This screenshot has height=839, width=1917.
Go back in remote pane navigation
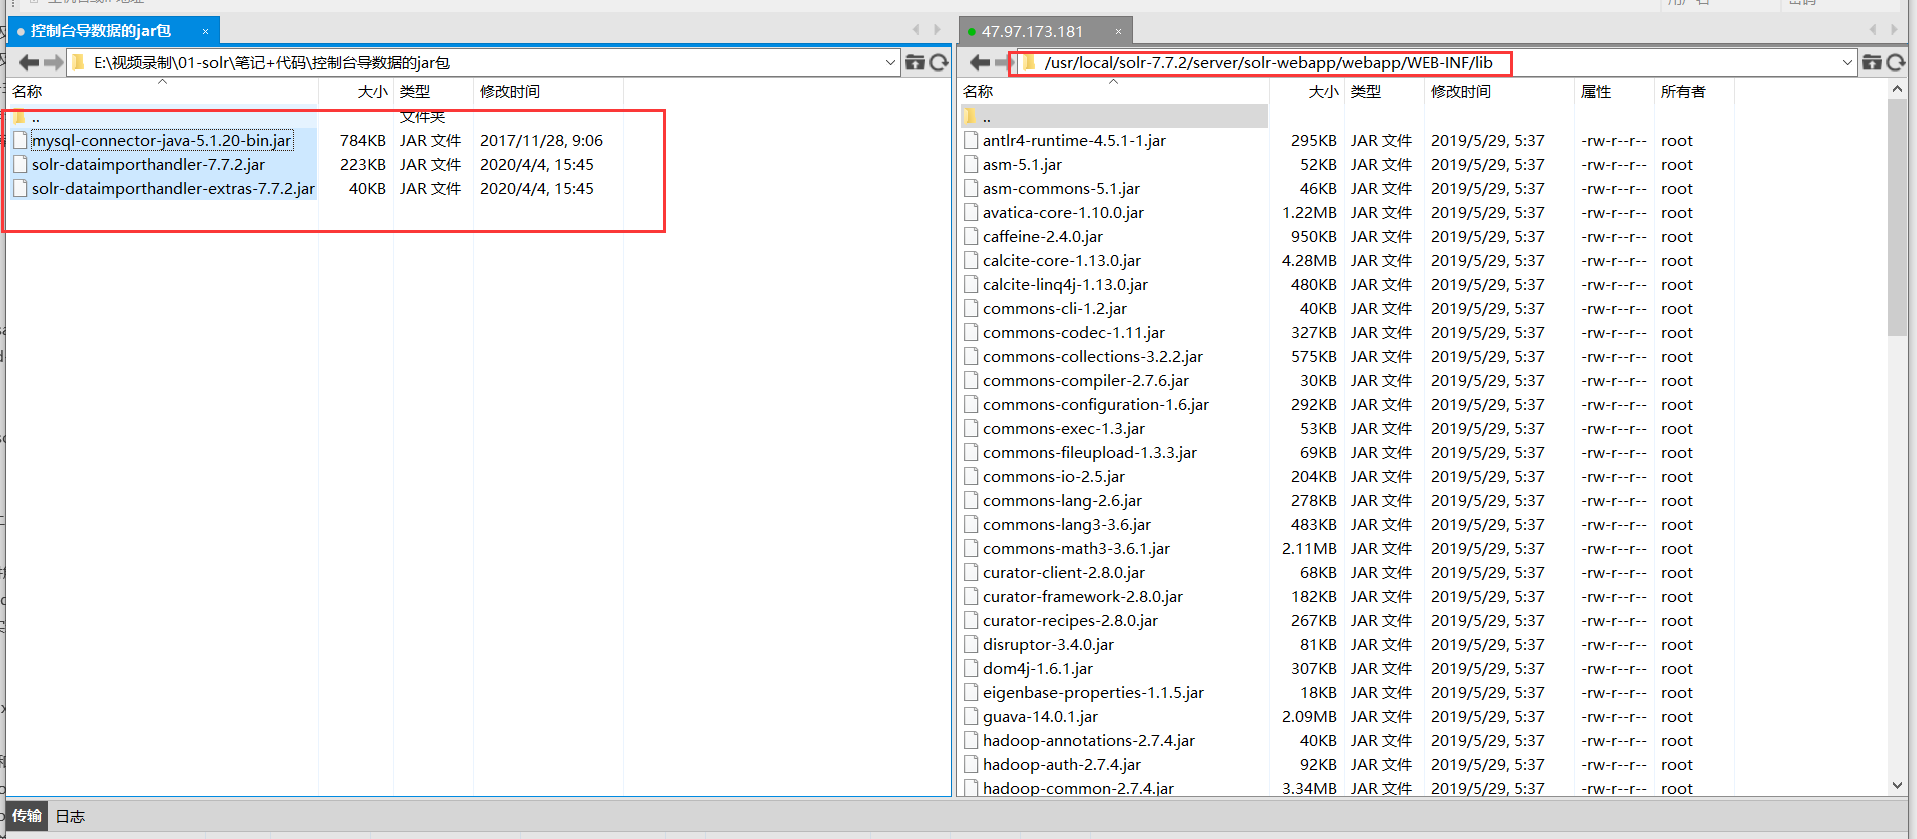[980, 63]
